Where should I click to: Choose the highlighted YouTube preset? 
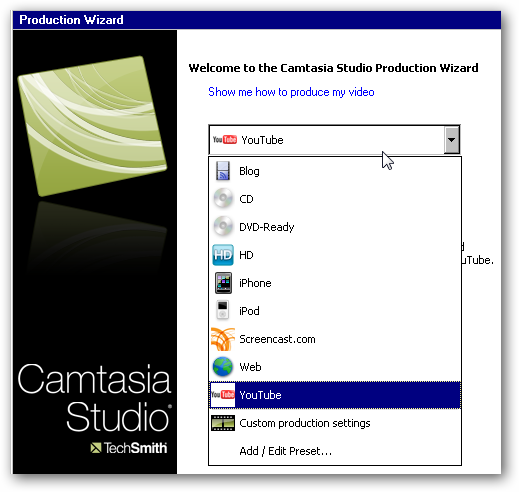tap(335, 395)
